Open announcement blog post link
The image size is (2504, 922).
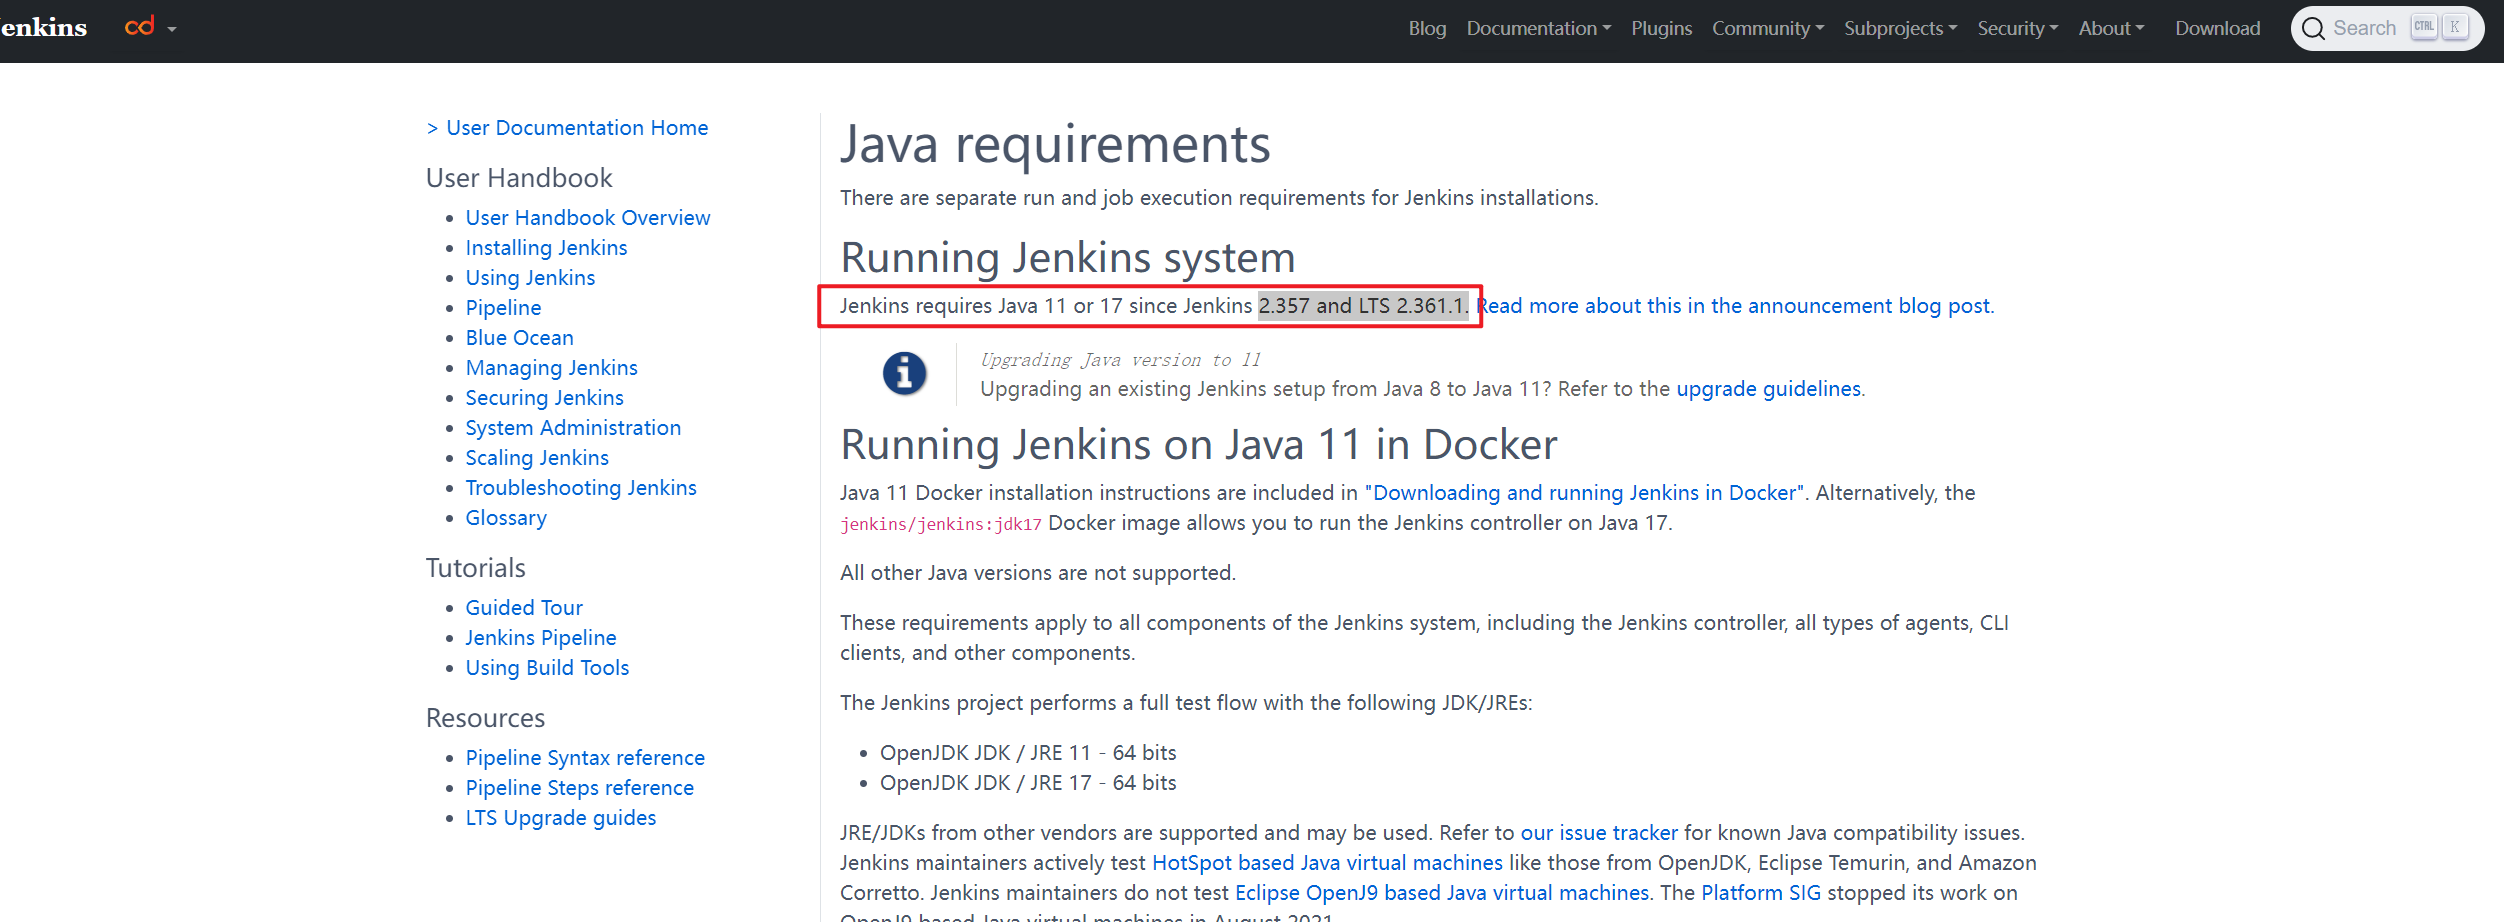pos(1736,306)
